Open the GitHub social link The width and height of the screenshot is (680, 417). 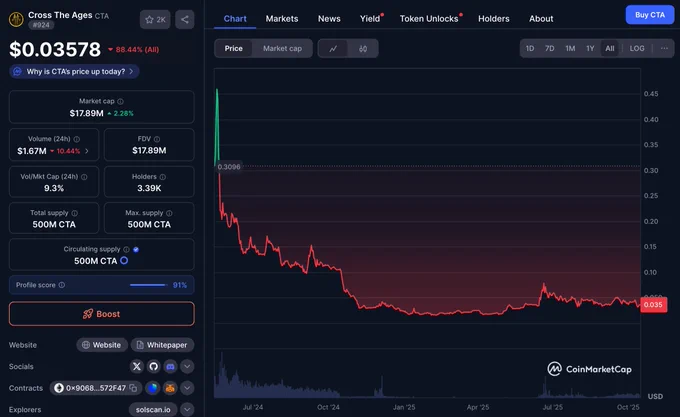click(154, 367)
